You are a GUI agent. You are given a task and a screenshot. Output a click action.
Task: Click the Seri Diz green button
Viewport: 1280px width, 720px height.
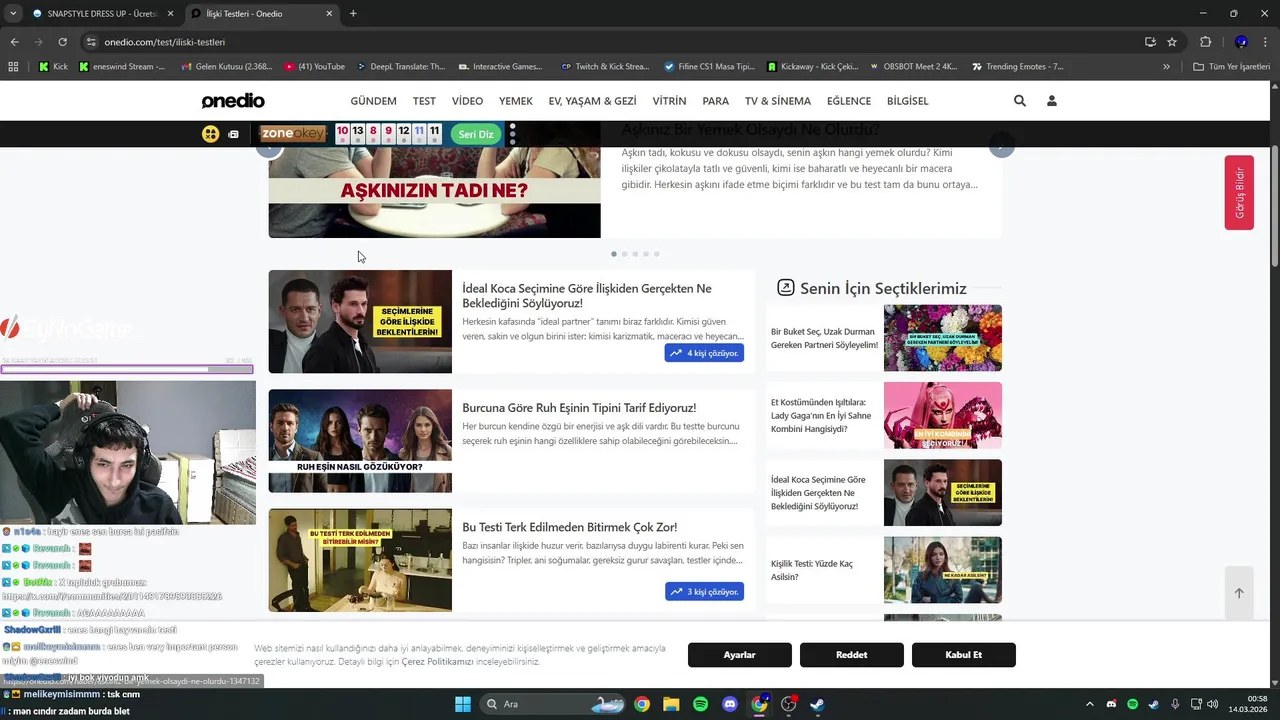tap(476, 134)
